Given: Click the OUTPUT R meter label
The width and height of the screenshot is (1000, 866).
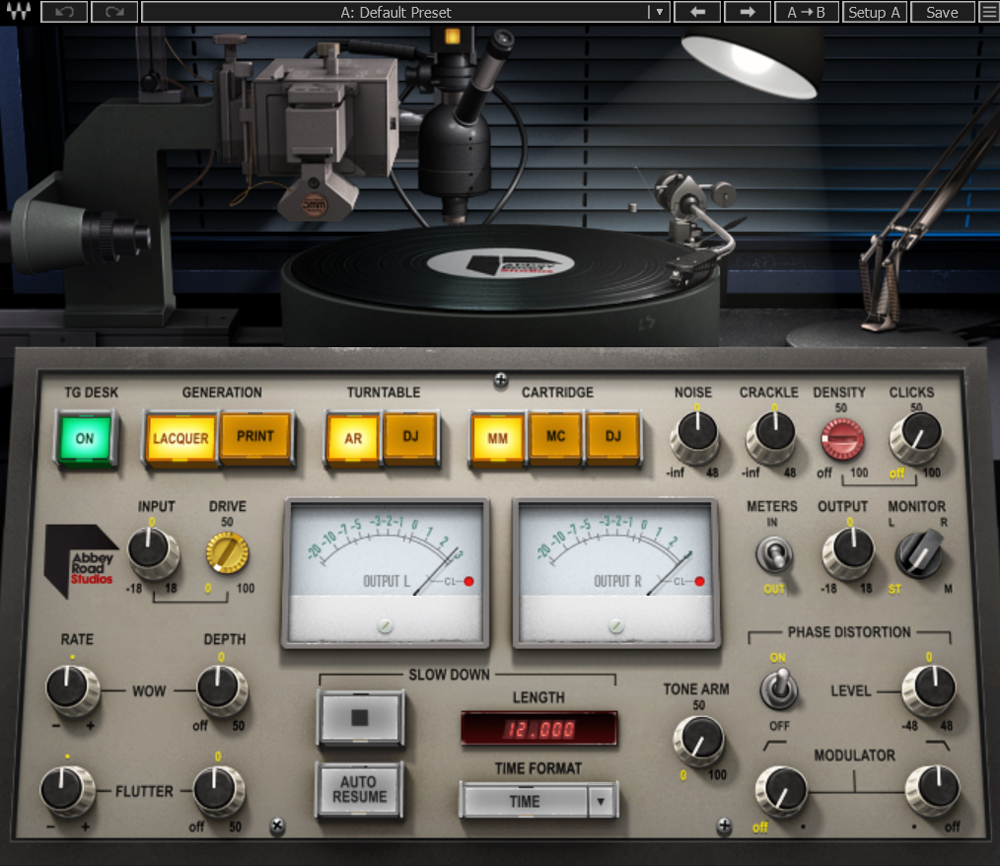Looking at the screenshot, I should click(x=617, y=581).
